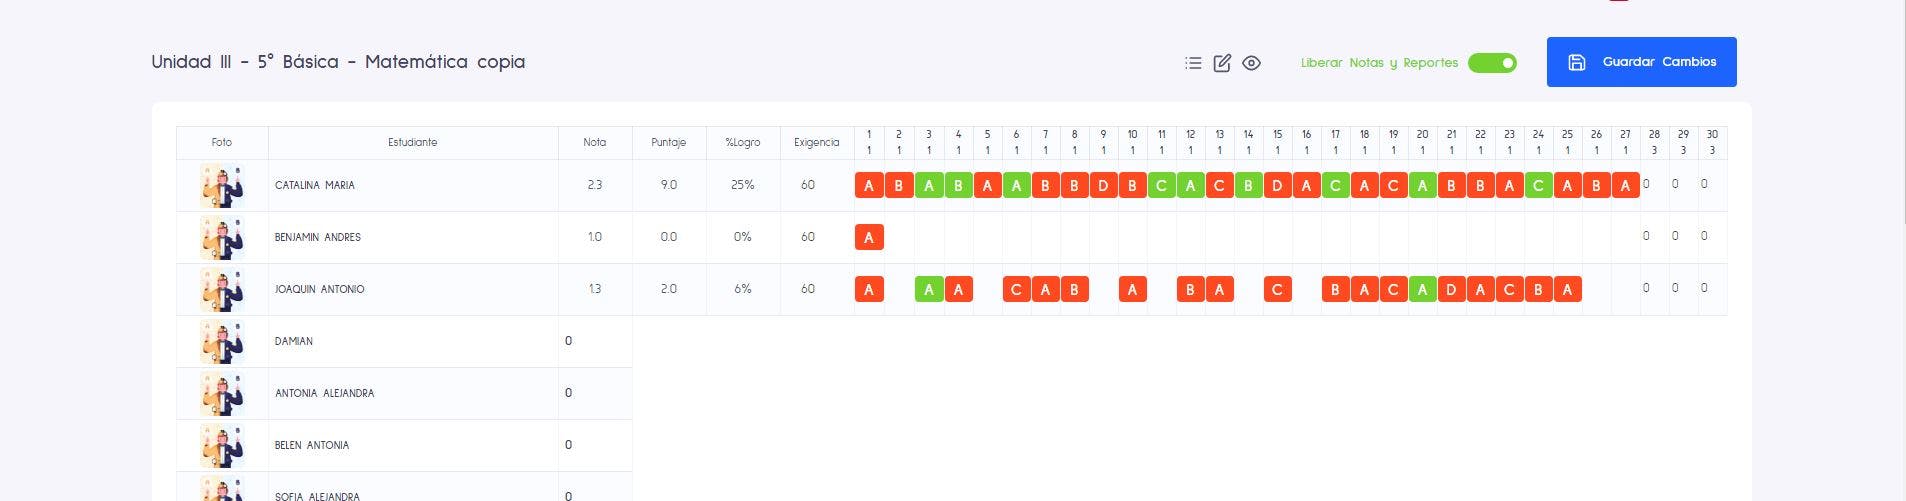Open the list view icon
Viewport: 1906px width, 501px height.
1192,63
